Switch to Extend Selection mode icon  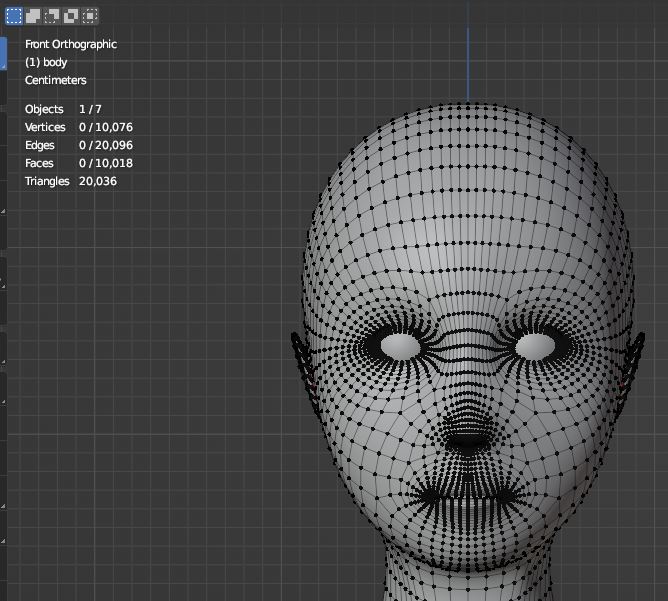click(32, 15)
